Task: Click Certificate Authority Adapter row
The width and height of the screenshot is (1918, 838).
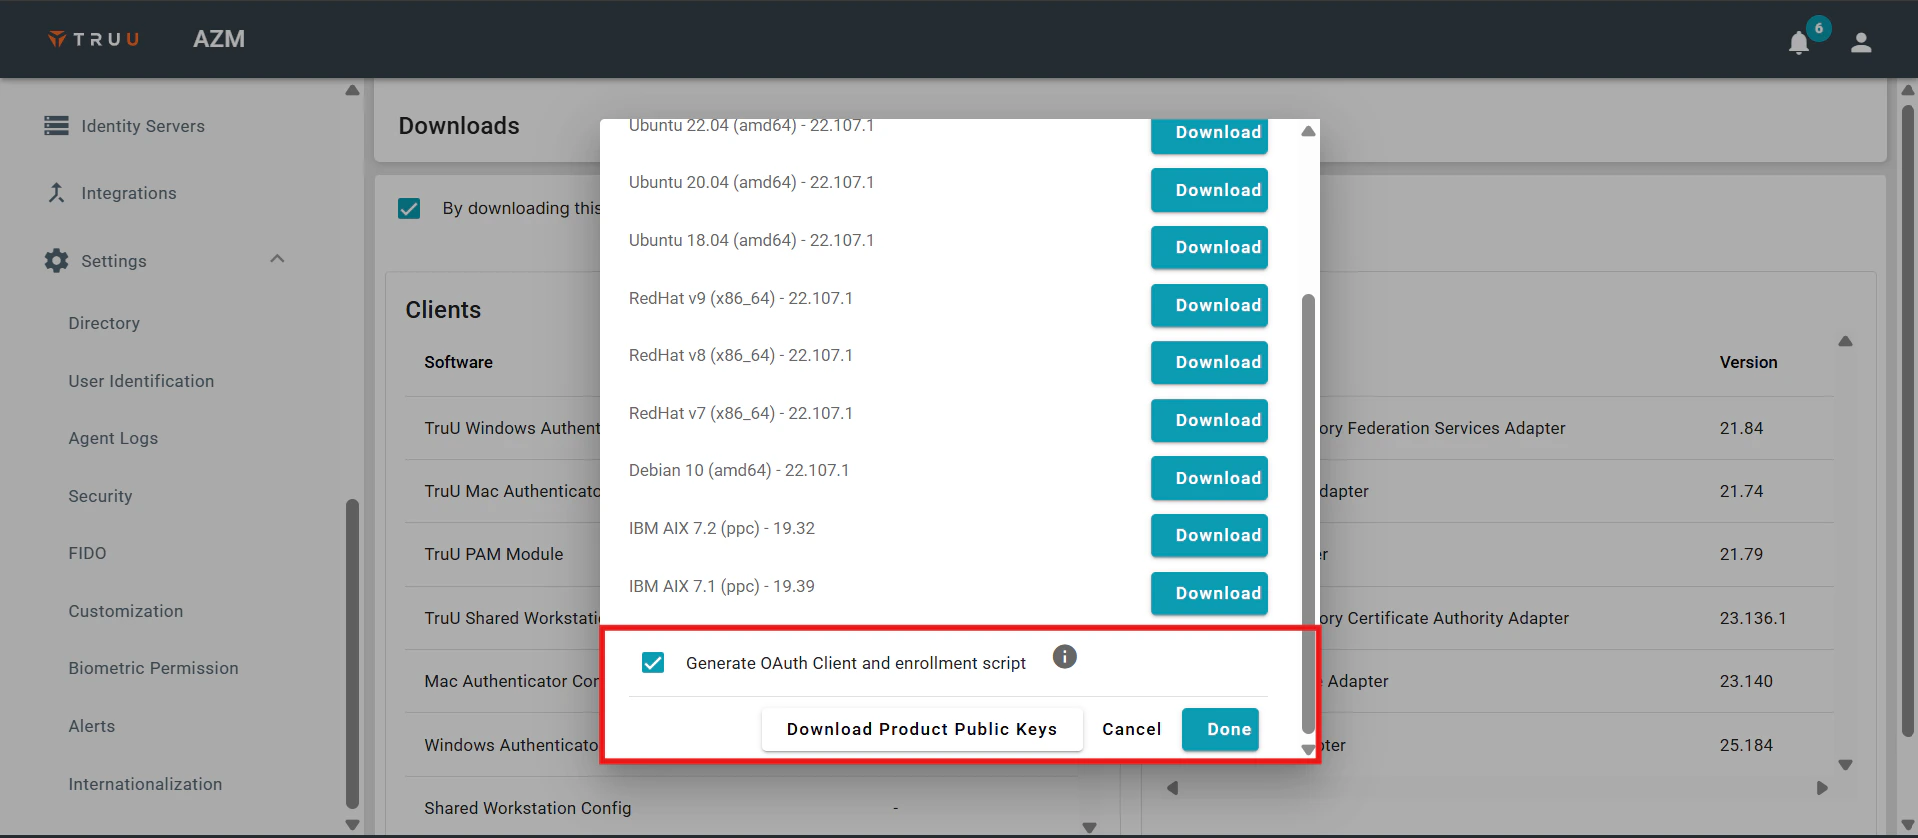Action: [x=1444, y=618]
